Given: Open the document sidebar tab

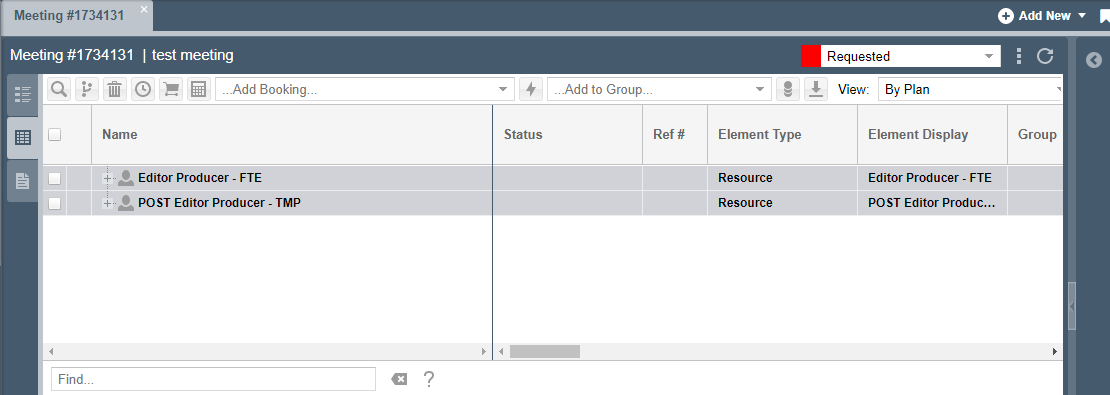Looking at the screenshot, I should (x=23, y=181).
